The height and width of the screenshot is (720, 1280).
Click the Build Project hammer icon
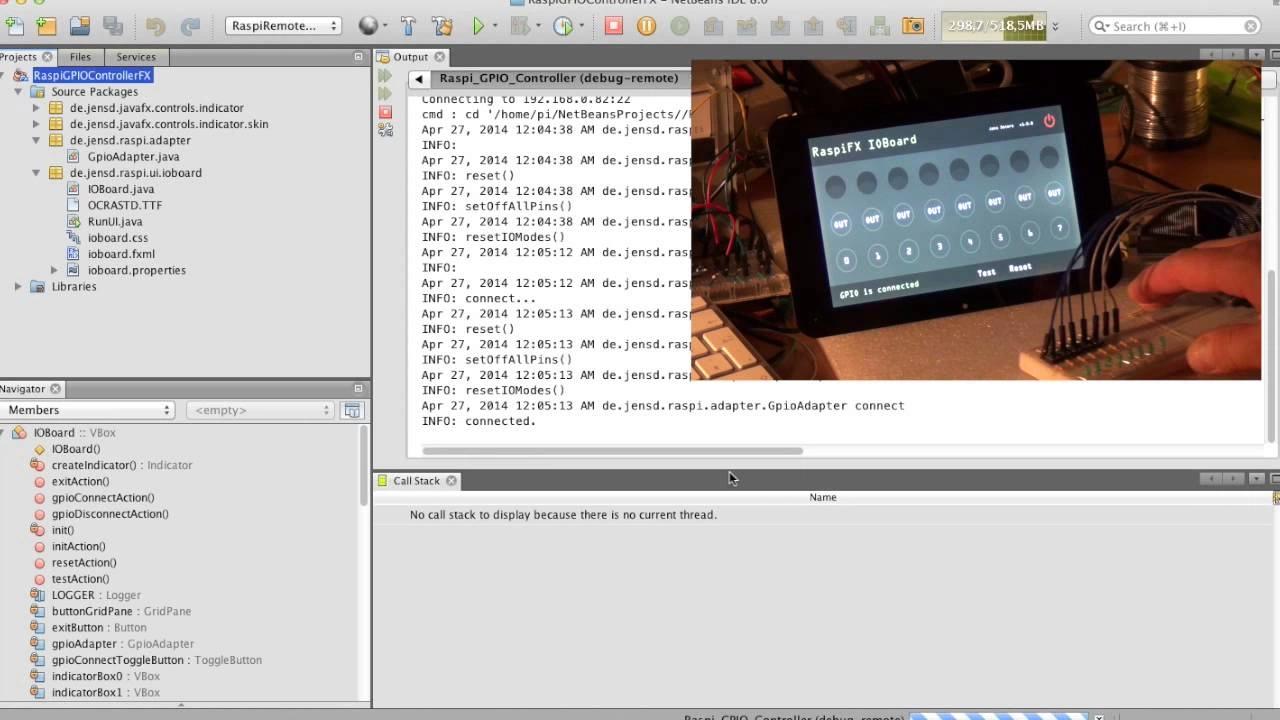[408, 26]
